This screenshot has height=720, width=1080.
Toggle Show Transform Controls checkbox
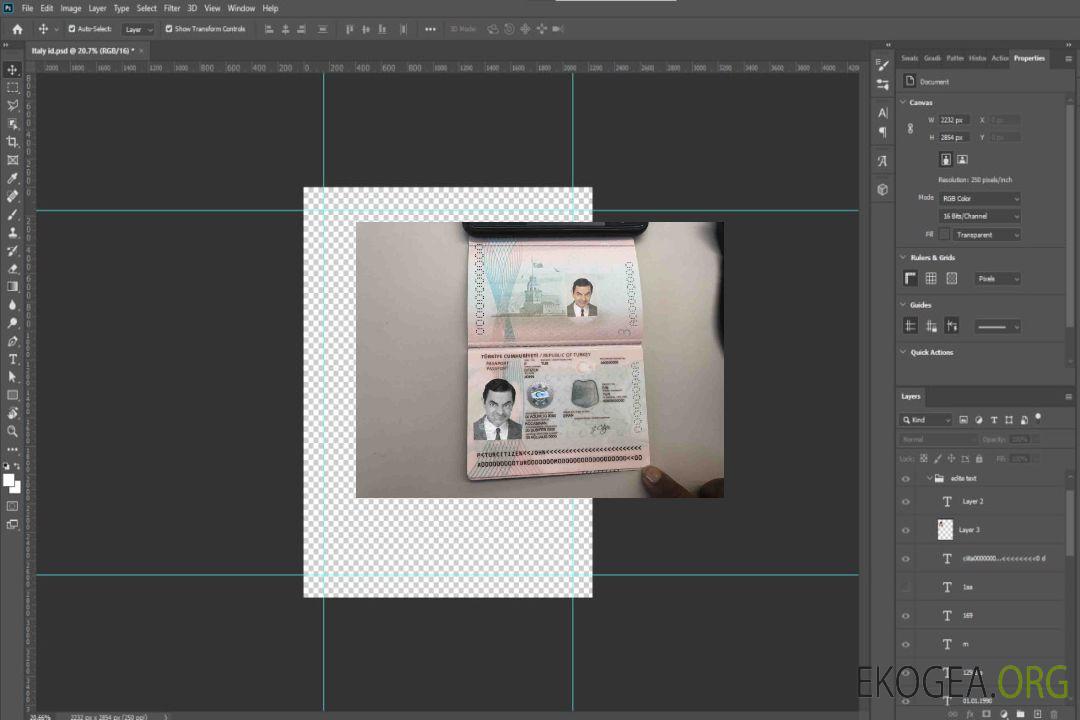tap(169, 29)
